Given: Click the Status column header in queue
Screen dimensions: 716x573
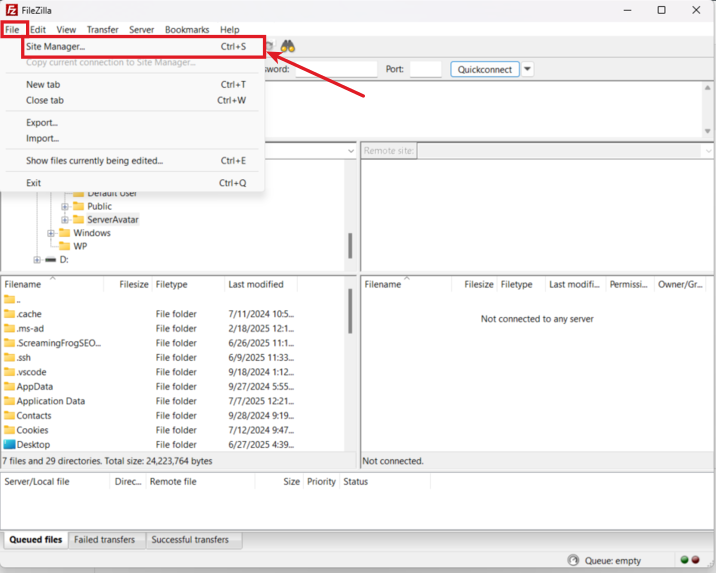Looking at the screenshot, I should [384, 482].
